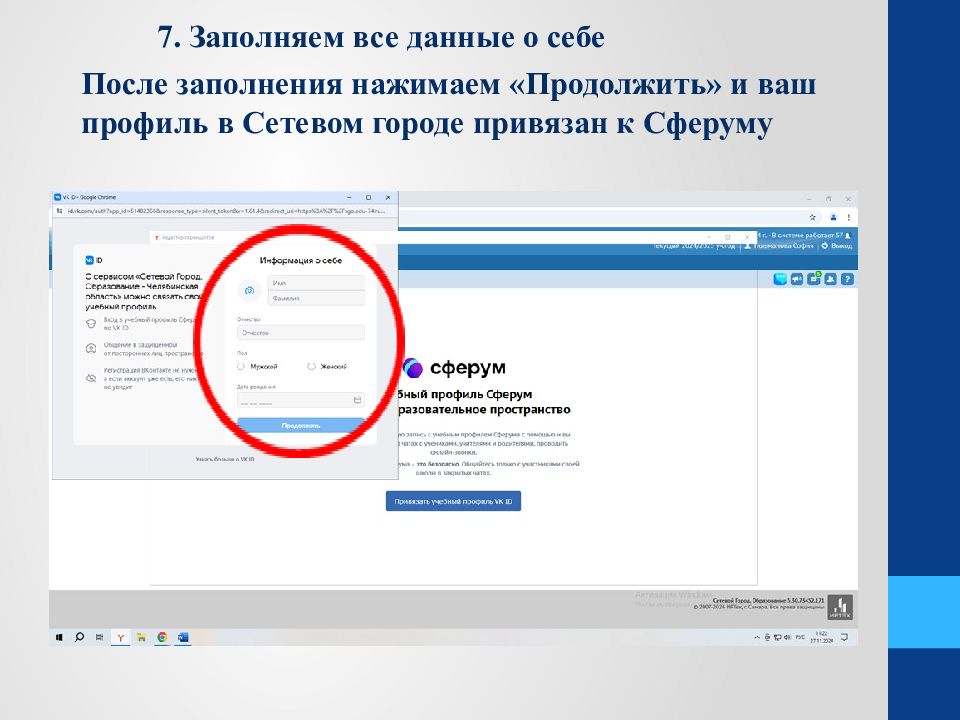
Task: Click the Отчество input field
Action: [301, 332]
